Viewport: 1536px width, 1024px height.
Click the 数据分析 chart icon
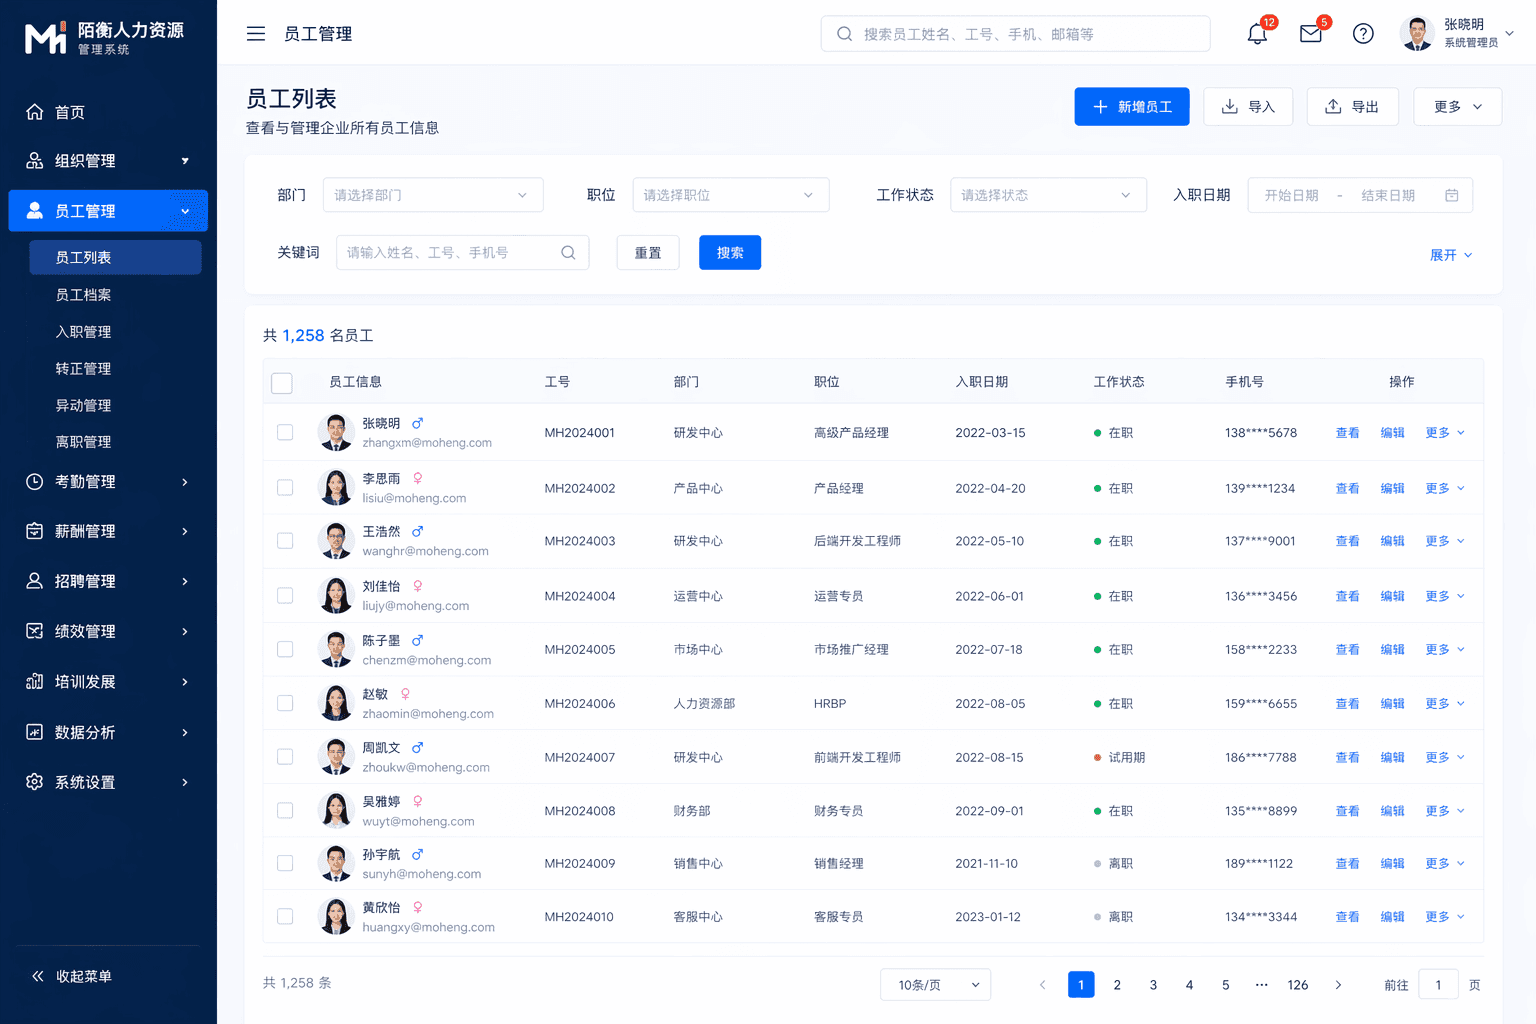pyautogui.click(x=35, y=732)
